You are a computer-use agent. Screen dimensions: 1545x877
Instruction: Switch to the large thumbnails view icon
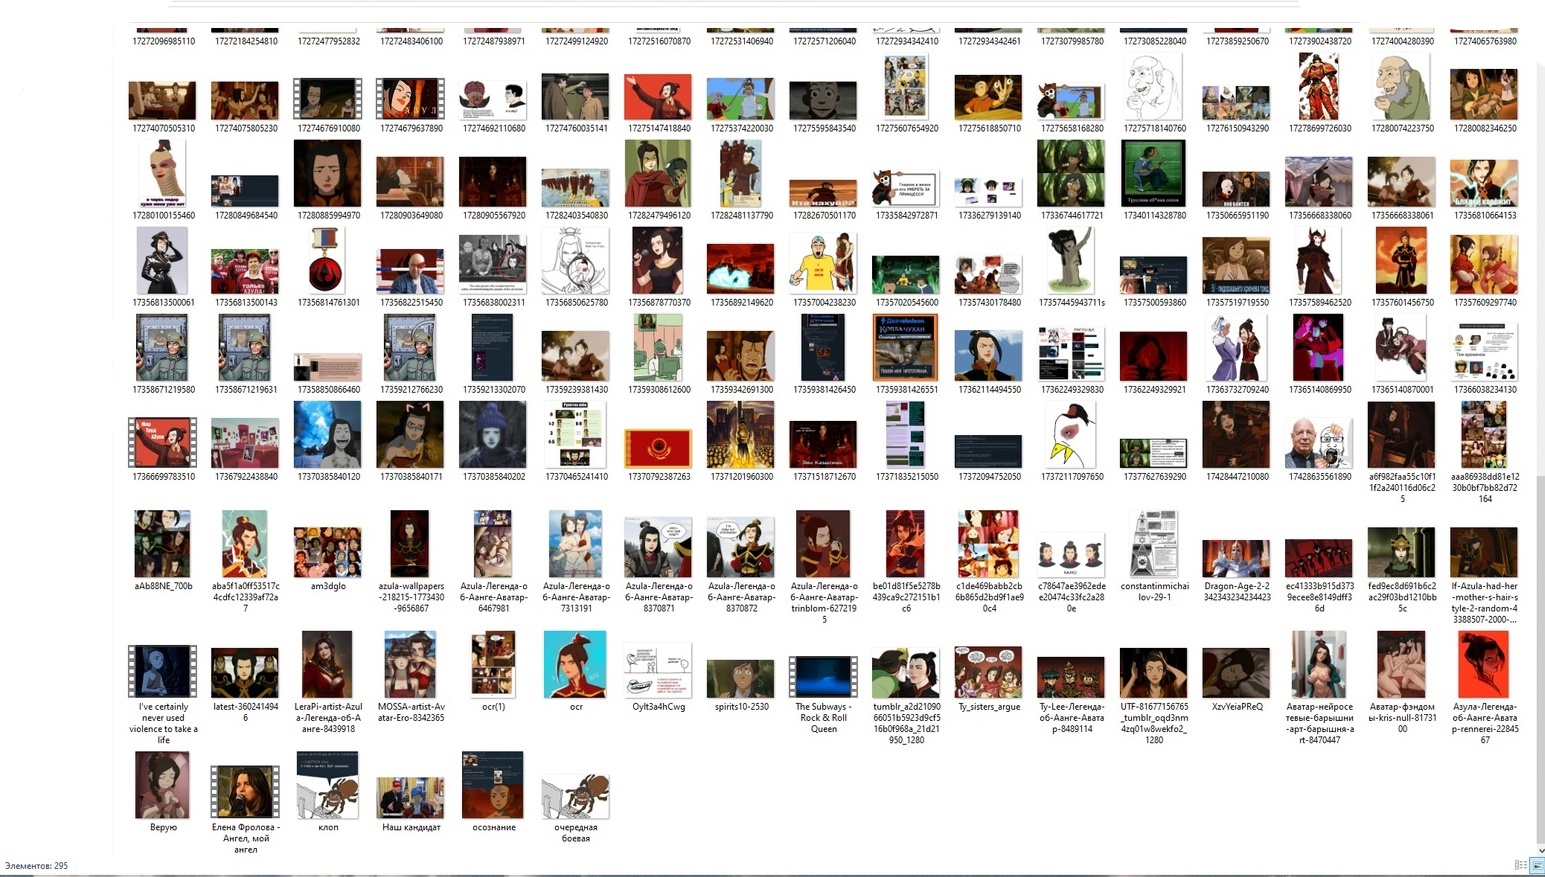[1537, 865]
